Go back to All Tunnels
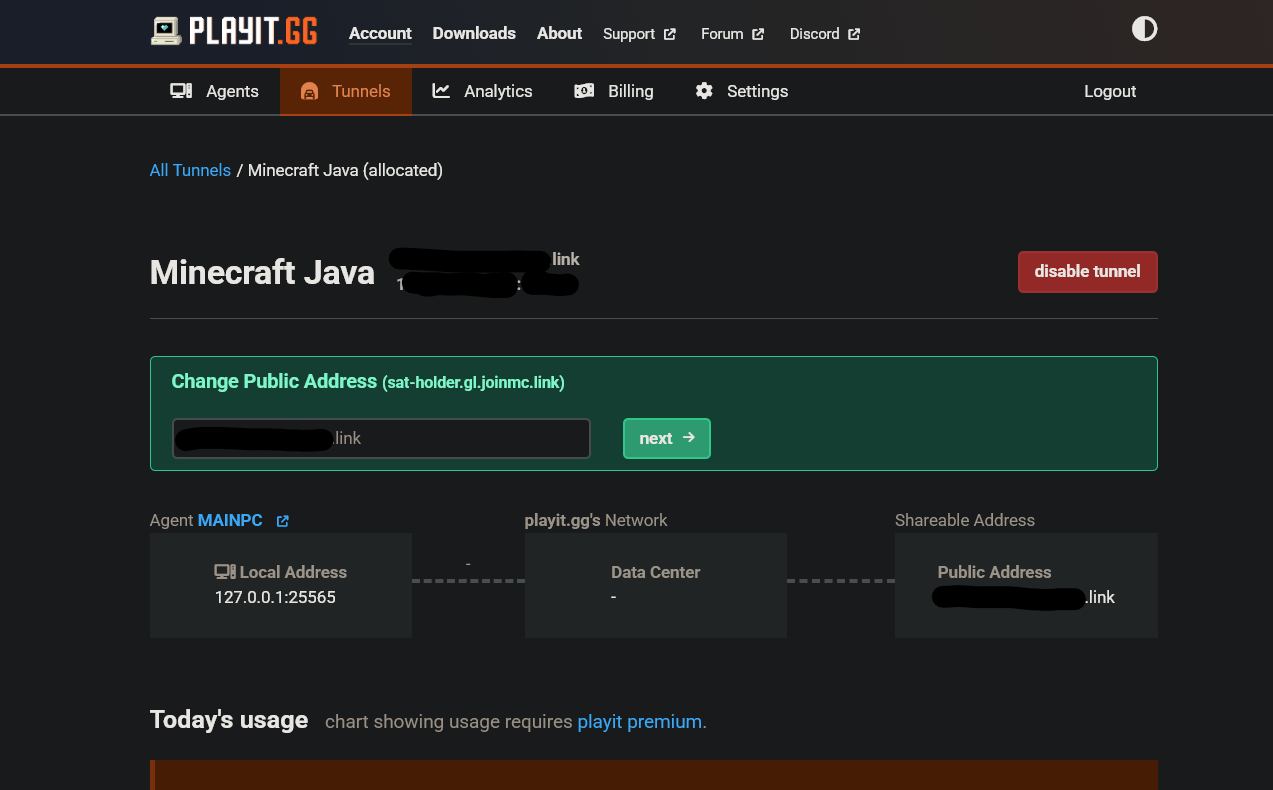The width and height of the screenshot is (1273, 790). click(x=190, y=170)
